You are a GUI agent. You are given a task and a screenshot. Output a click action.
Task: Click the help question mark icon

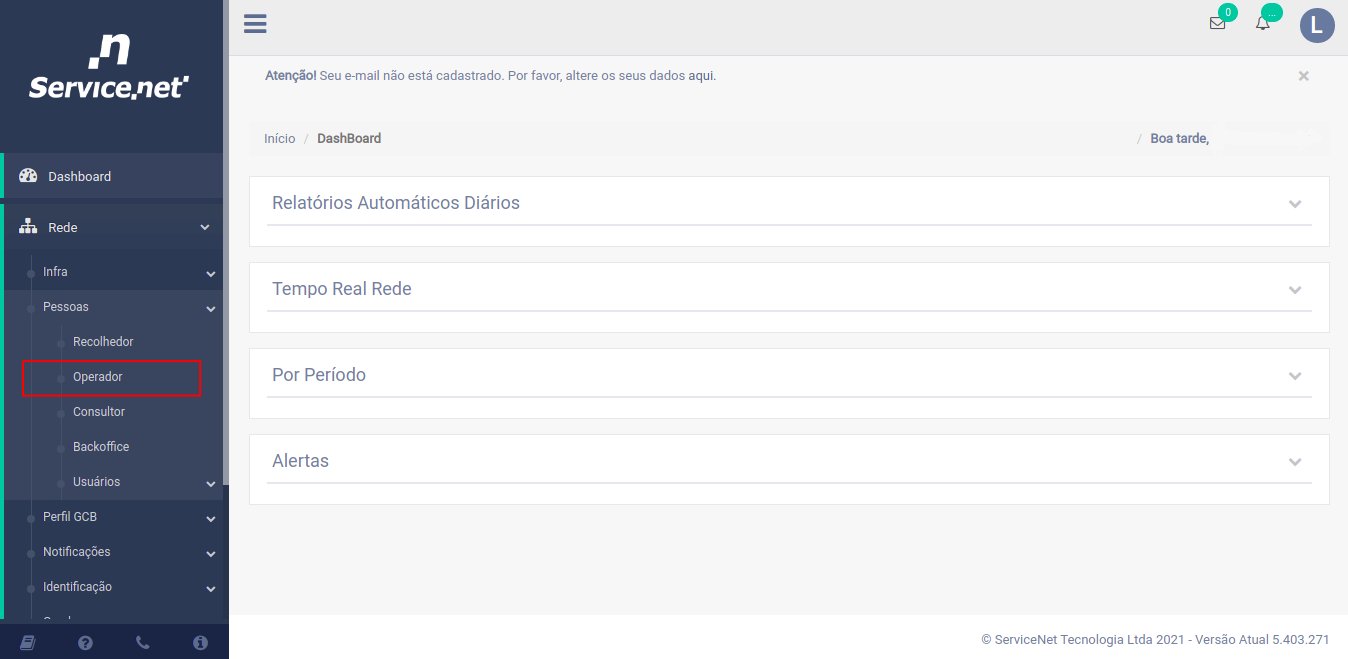[85, 643]
